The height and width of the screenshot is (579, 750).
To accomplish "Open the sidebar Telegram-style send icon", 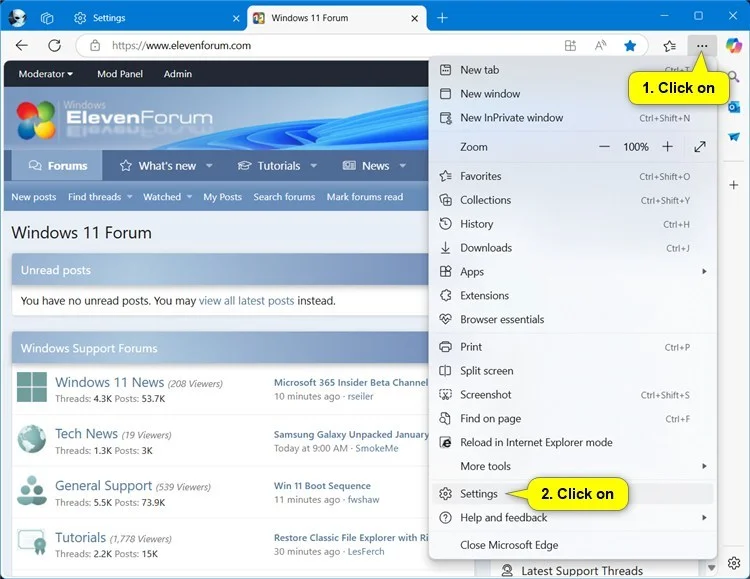I will tap(734, 137).
